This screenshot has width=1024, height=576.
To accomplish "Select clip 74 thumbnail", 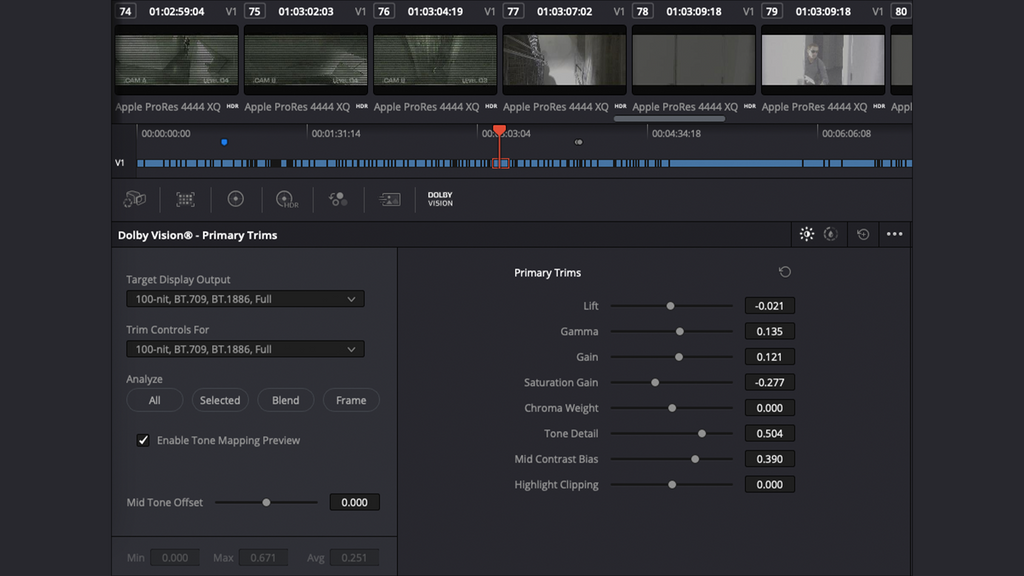I will point(176,60).
